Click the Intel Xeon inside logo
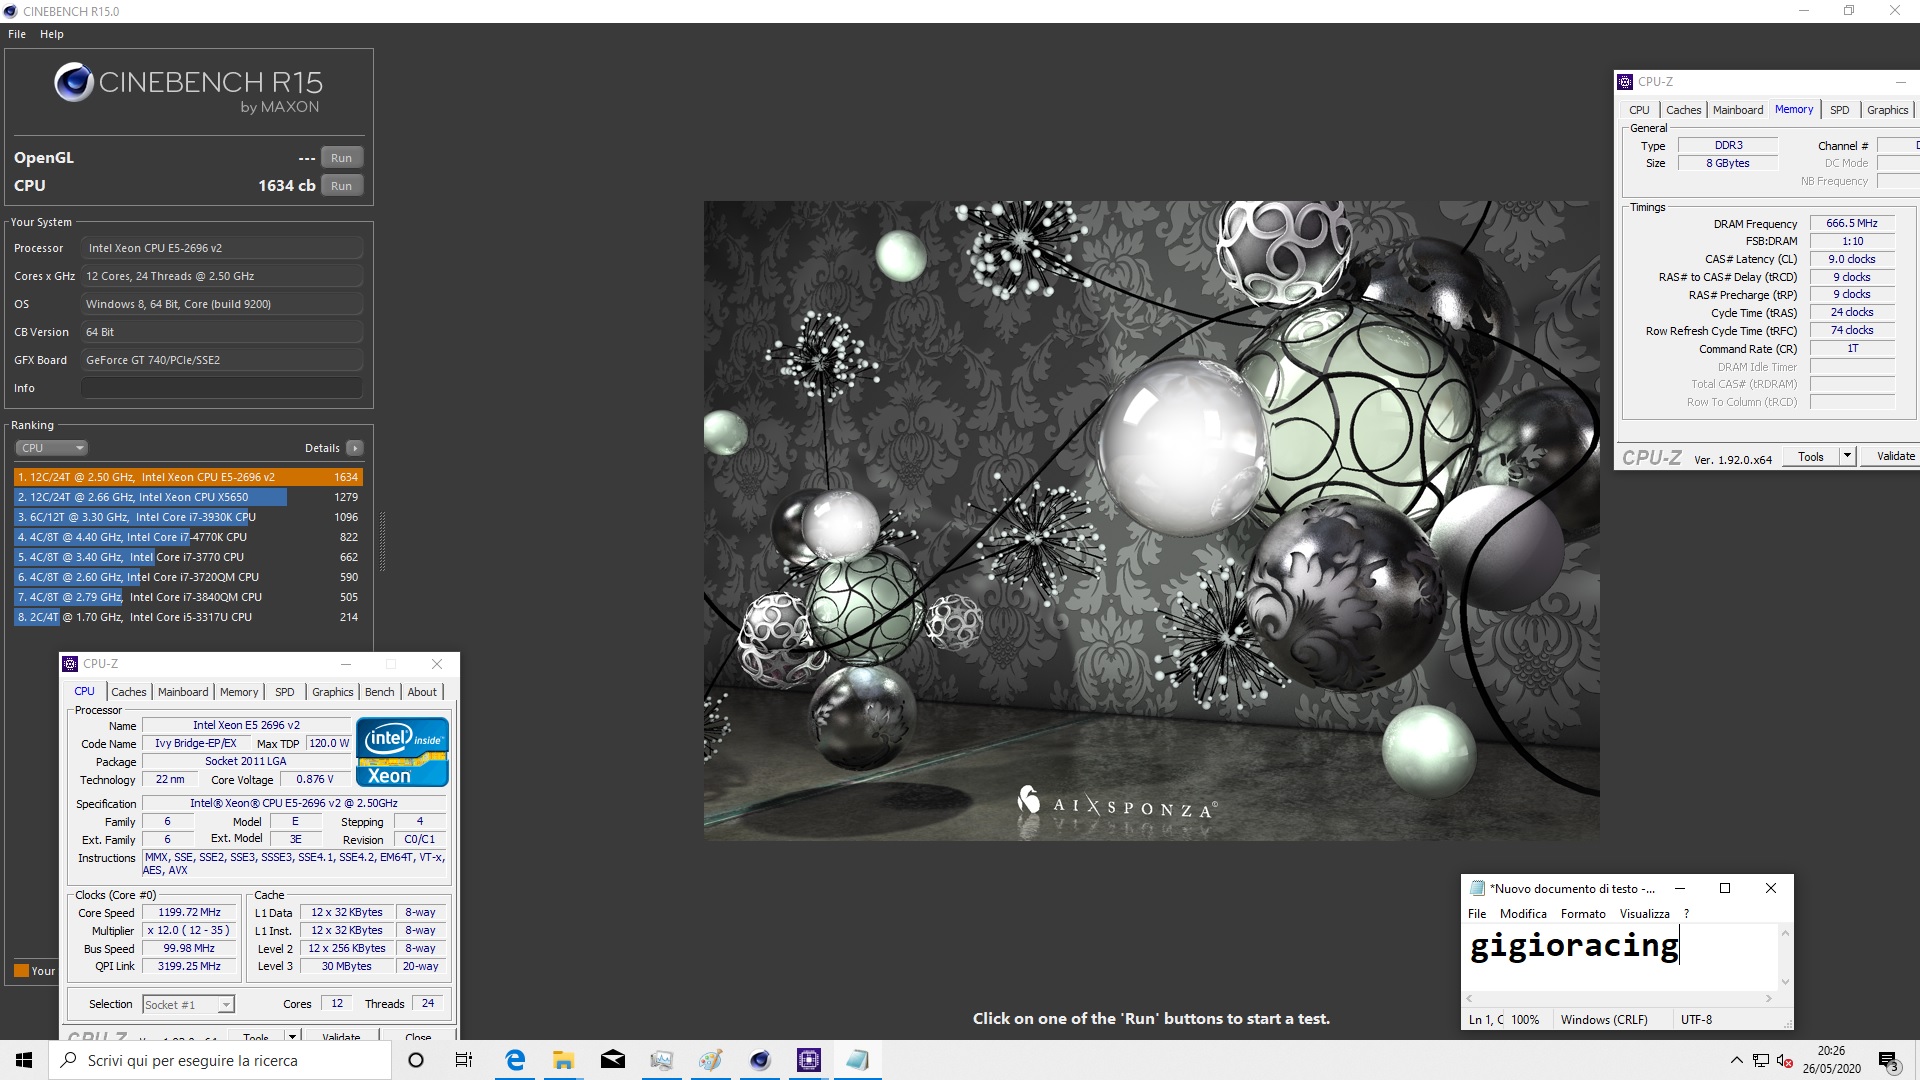1920x1080 pixels. point(402,752)
